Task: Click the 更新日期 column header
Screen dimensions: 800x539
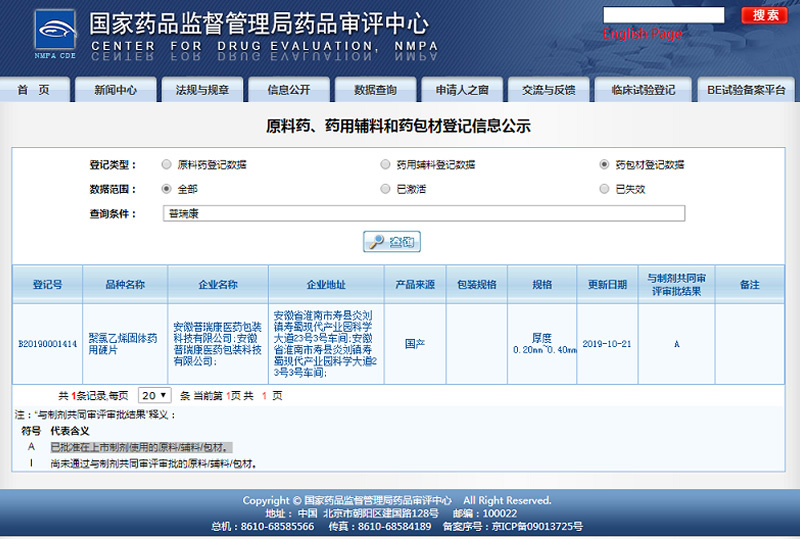Action: (607, 284)
